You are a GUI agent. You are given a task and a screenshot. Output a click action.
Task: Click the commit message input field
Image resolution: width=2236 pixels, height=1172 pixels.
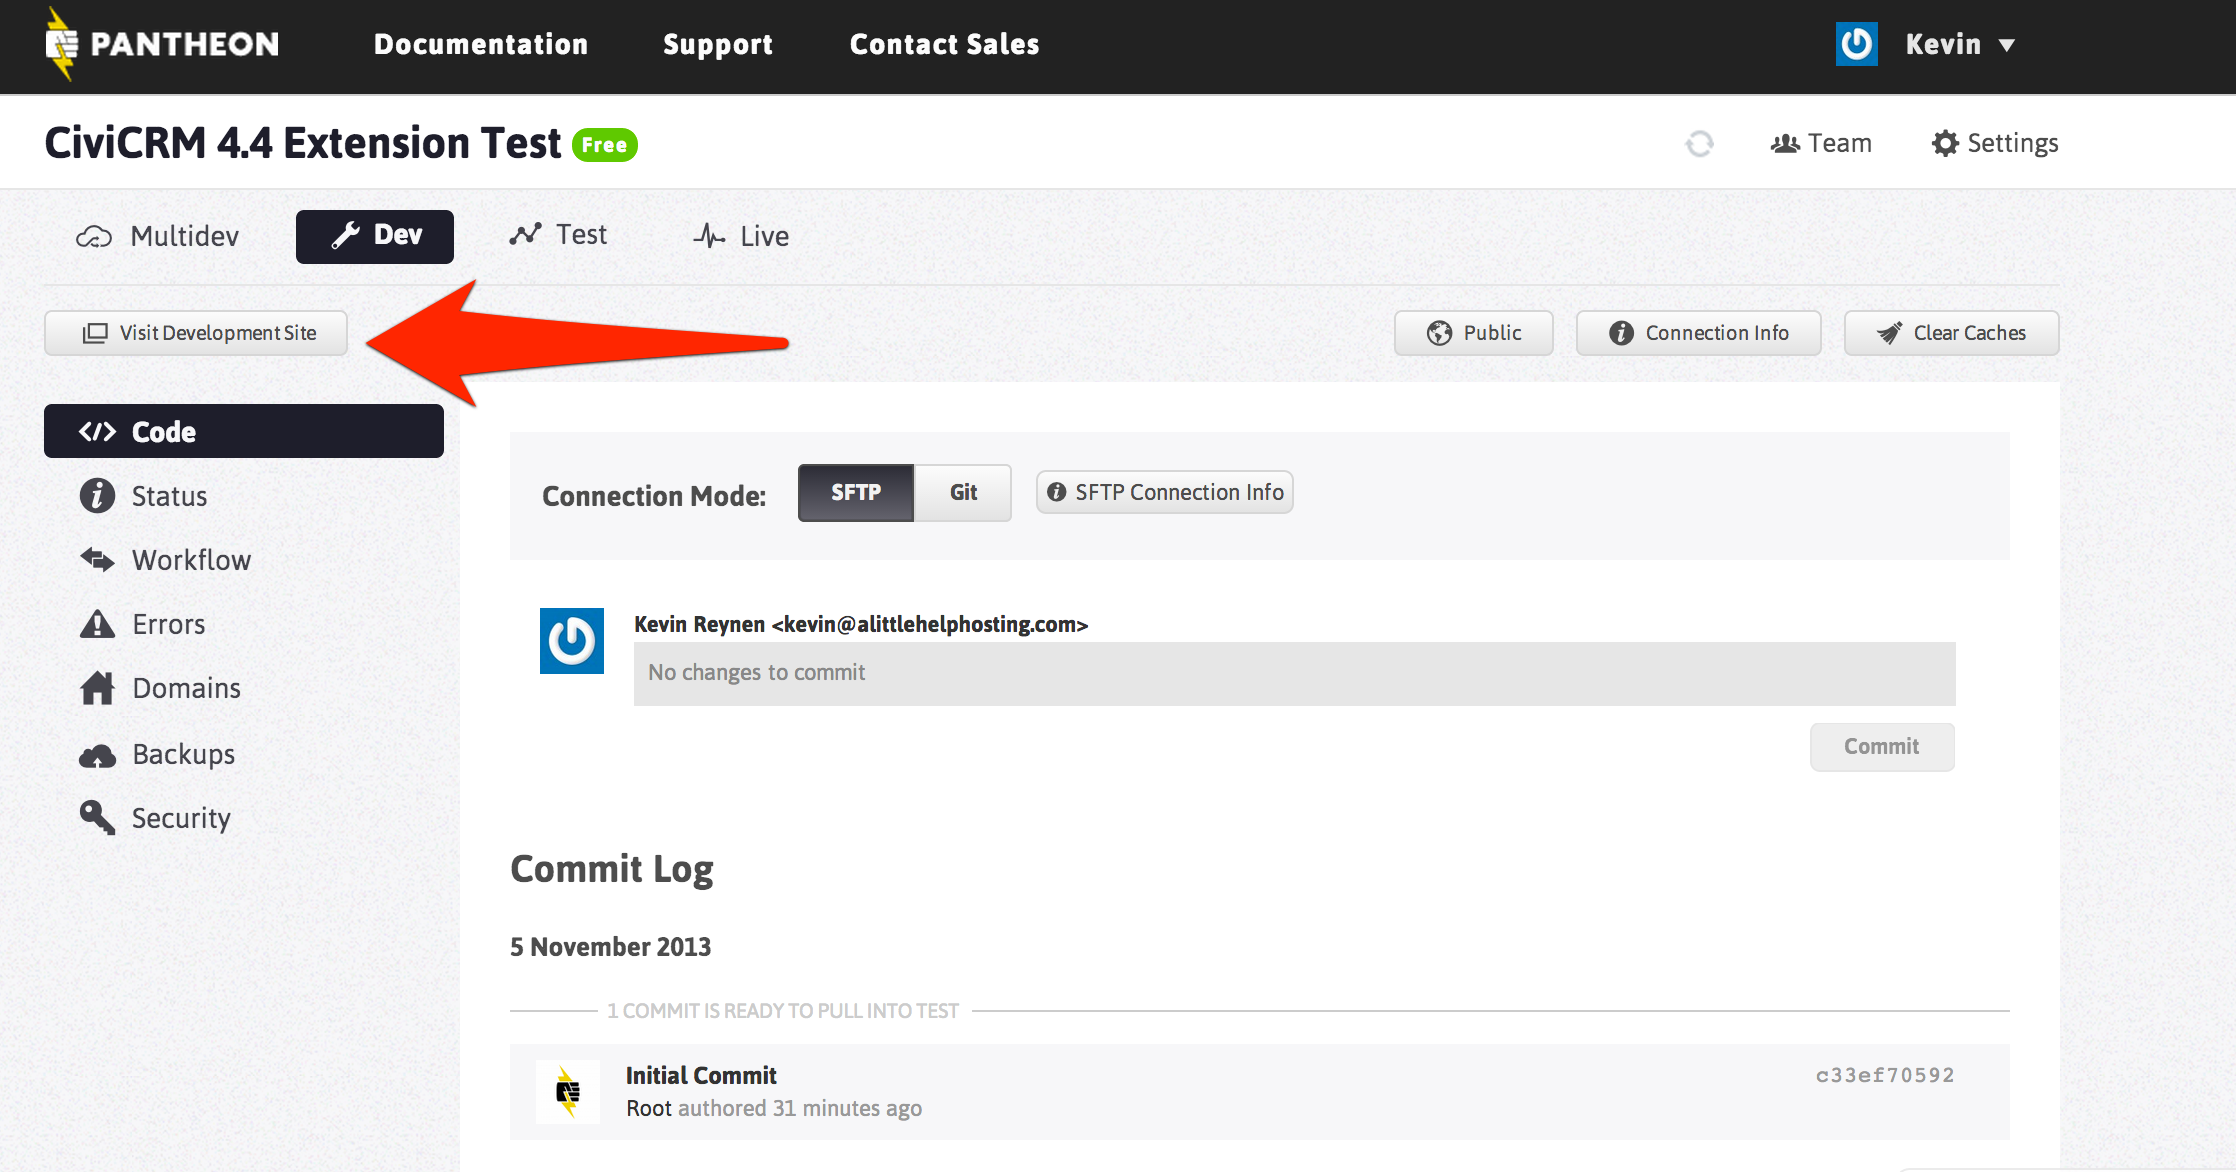[1294, 673]
